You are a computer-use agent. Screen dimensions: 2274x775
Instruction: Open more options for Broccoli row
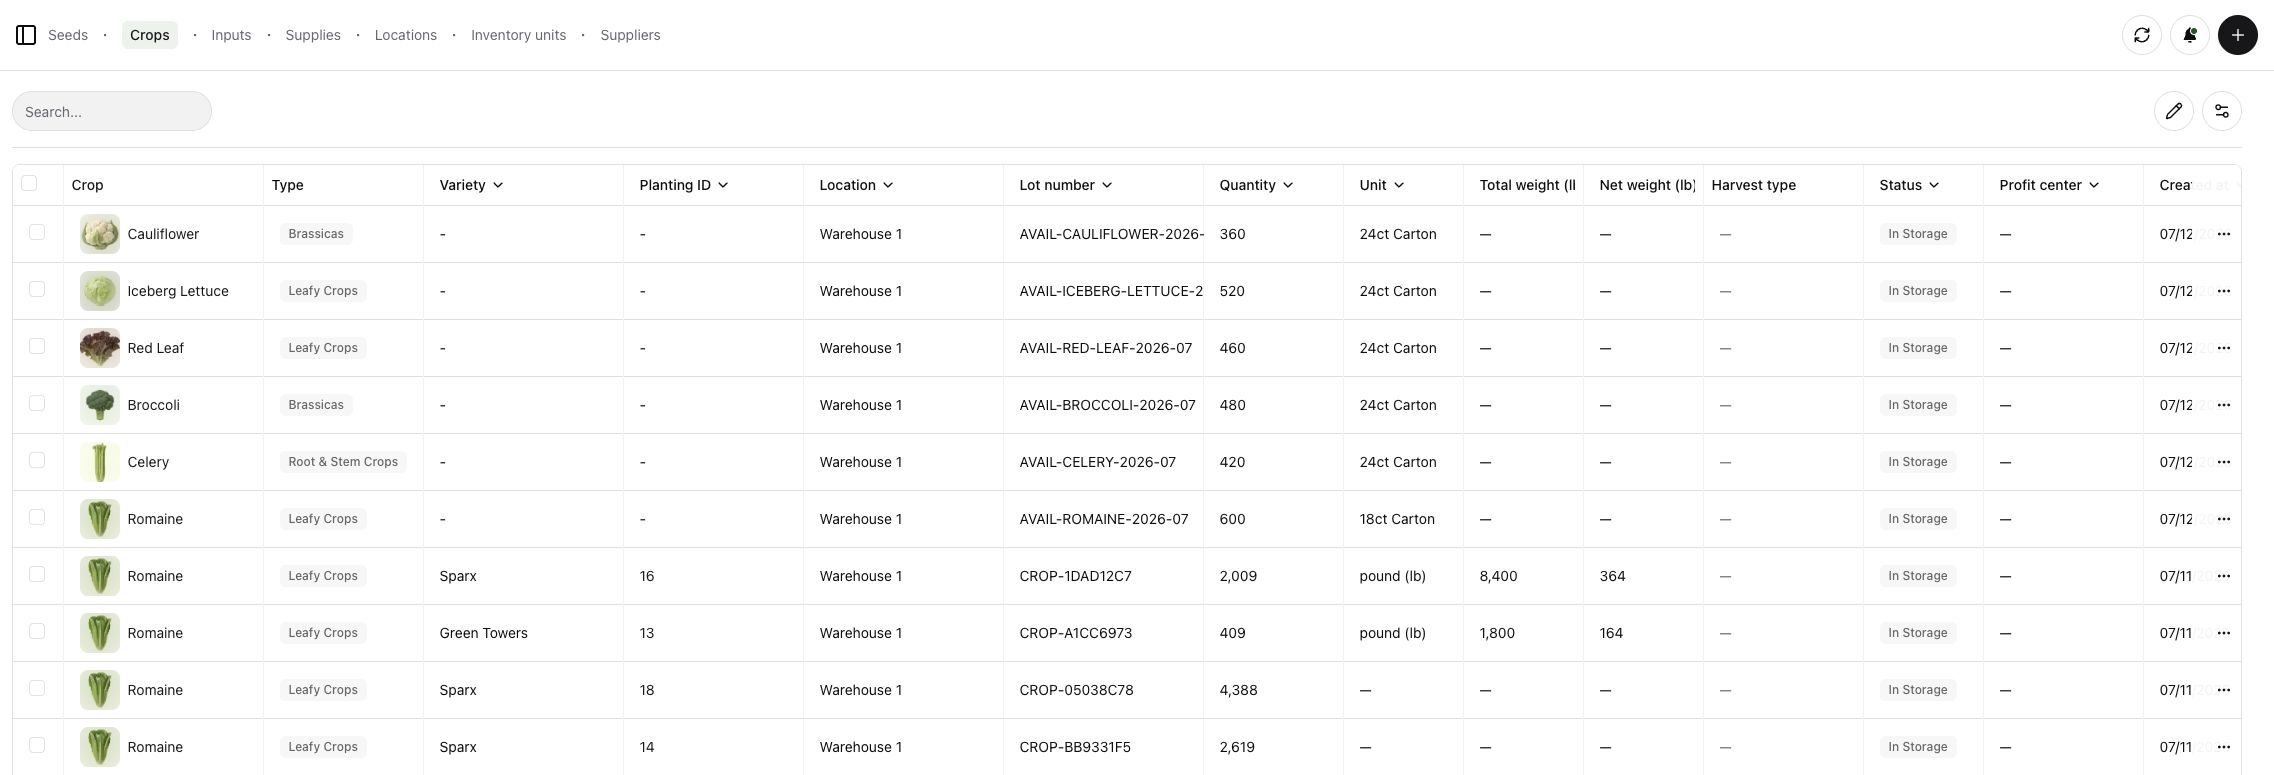pyautogui.click(x=2223, y=405)
